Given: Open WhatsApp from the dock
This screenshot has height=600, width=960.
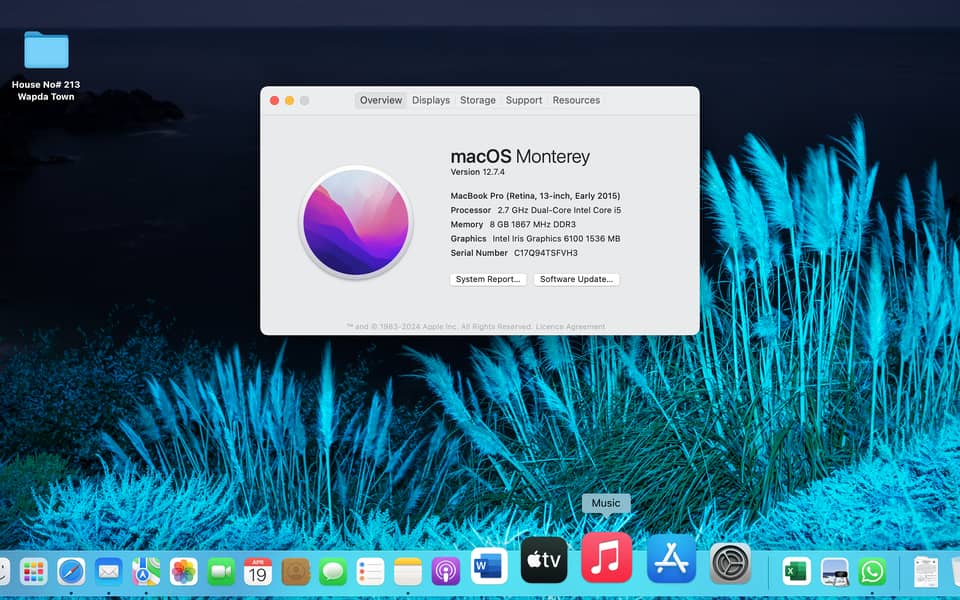Looking at the screenshot, I should click(872, 572).
